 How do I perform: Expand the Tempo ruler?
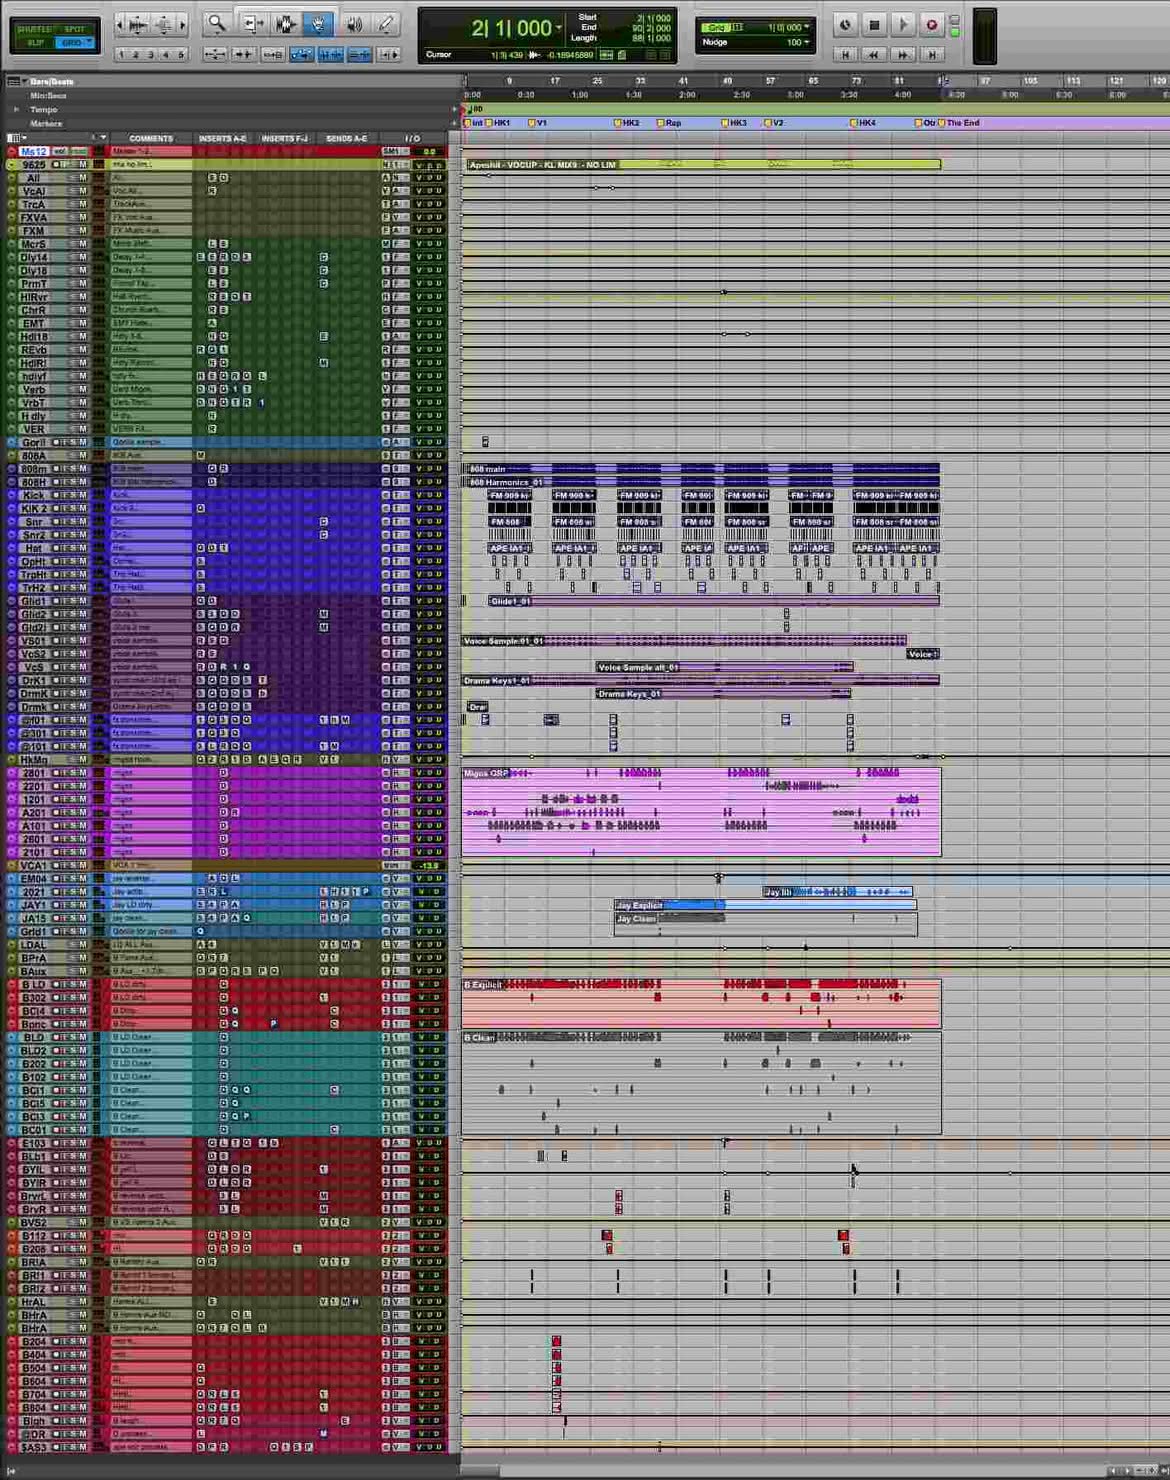pos(16,109)
